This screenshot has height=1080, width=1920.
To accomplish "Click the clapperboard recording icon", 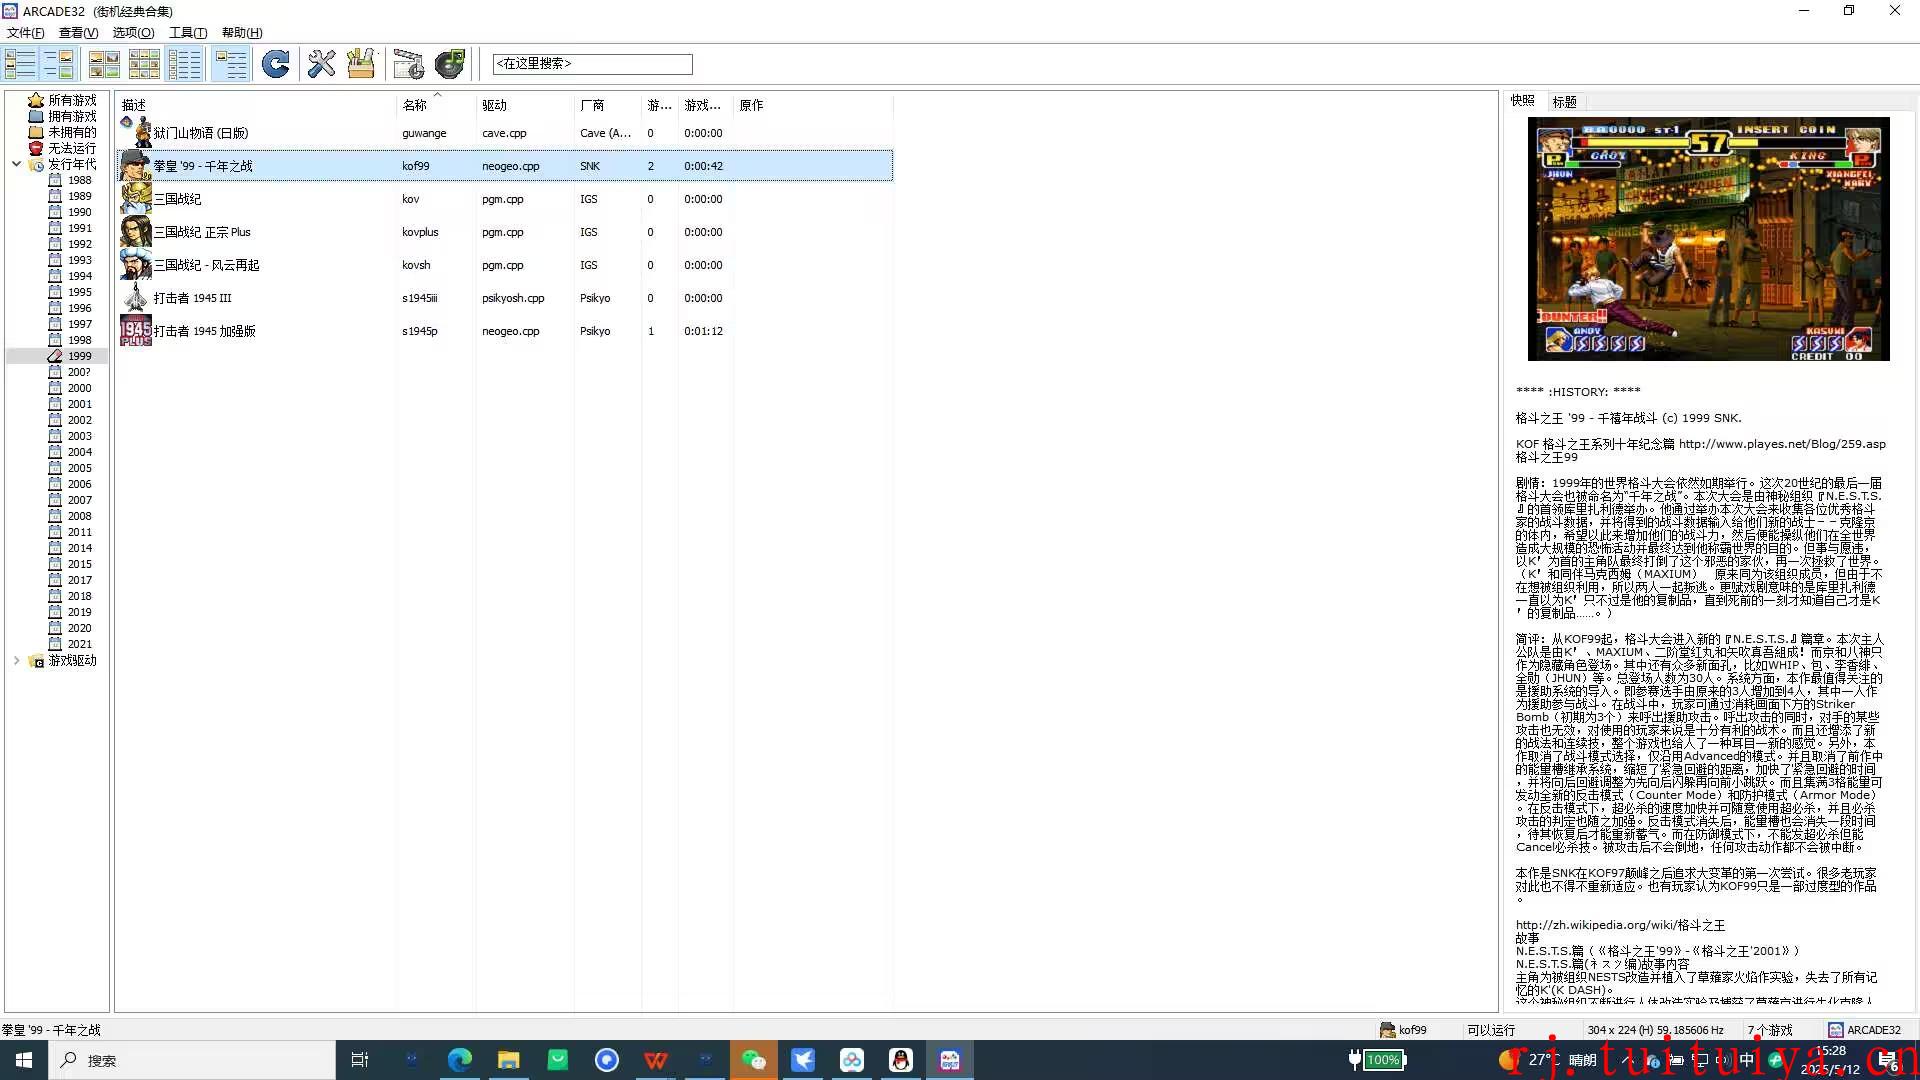I will (408, 64).
